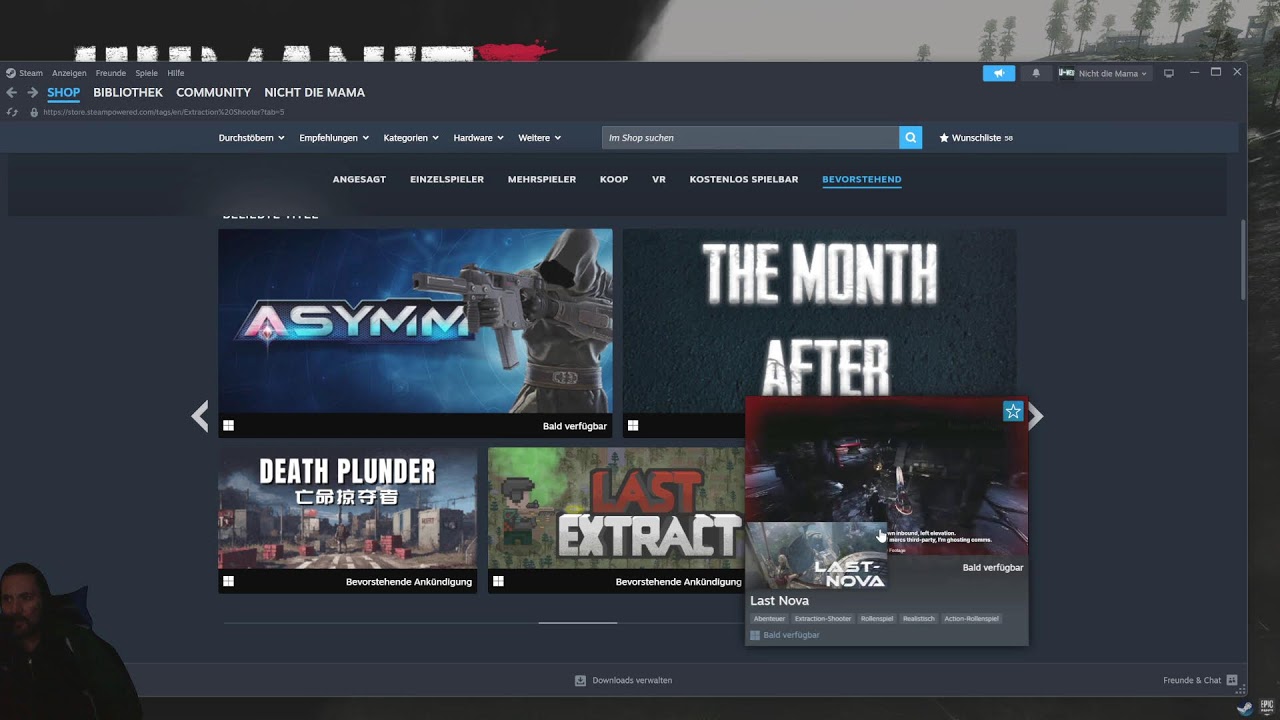Show previous titles with the left carousel arrow
This screenshot has height=720, width=1280.
click(200, 416)
